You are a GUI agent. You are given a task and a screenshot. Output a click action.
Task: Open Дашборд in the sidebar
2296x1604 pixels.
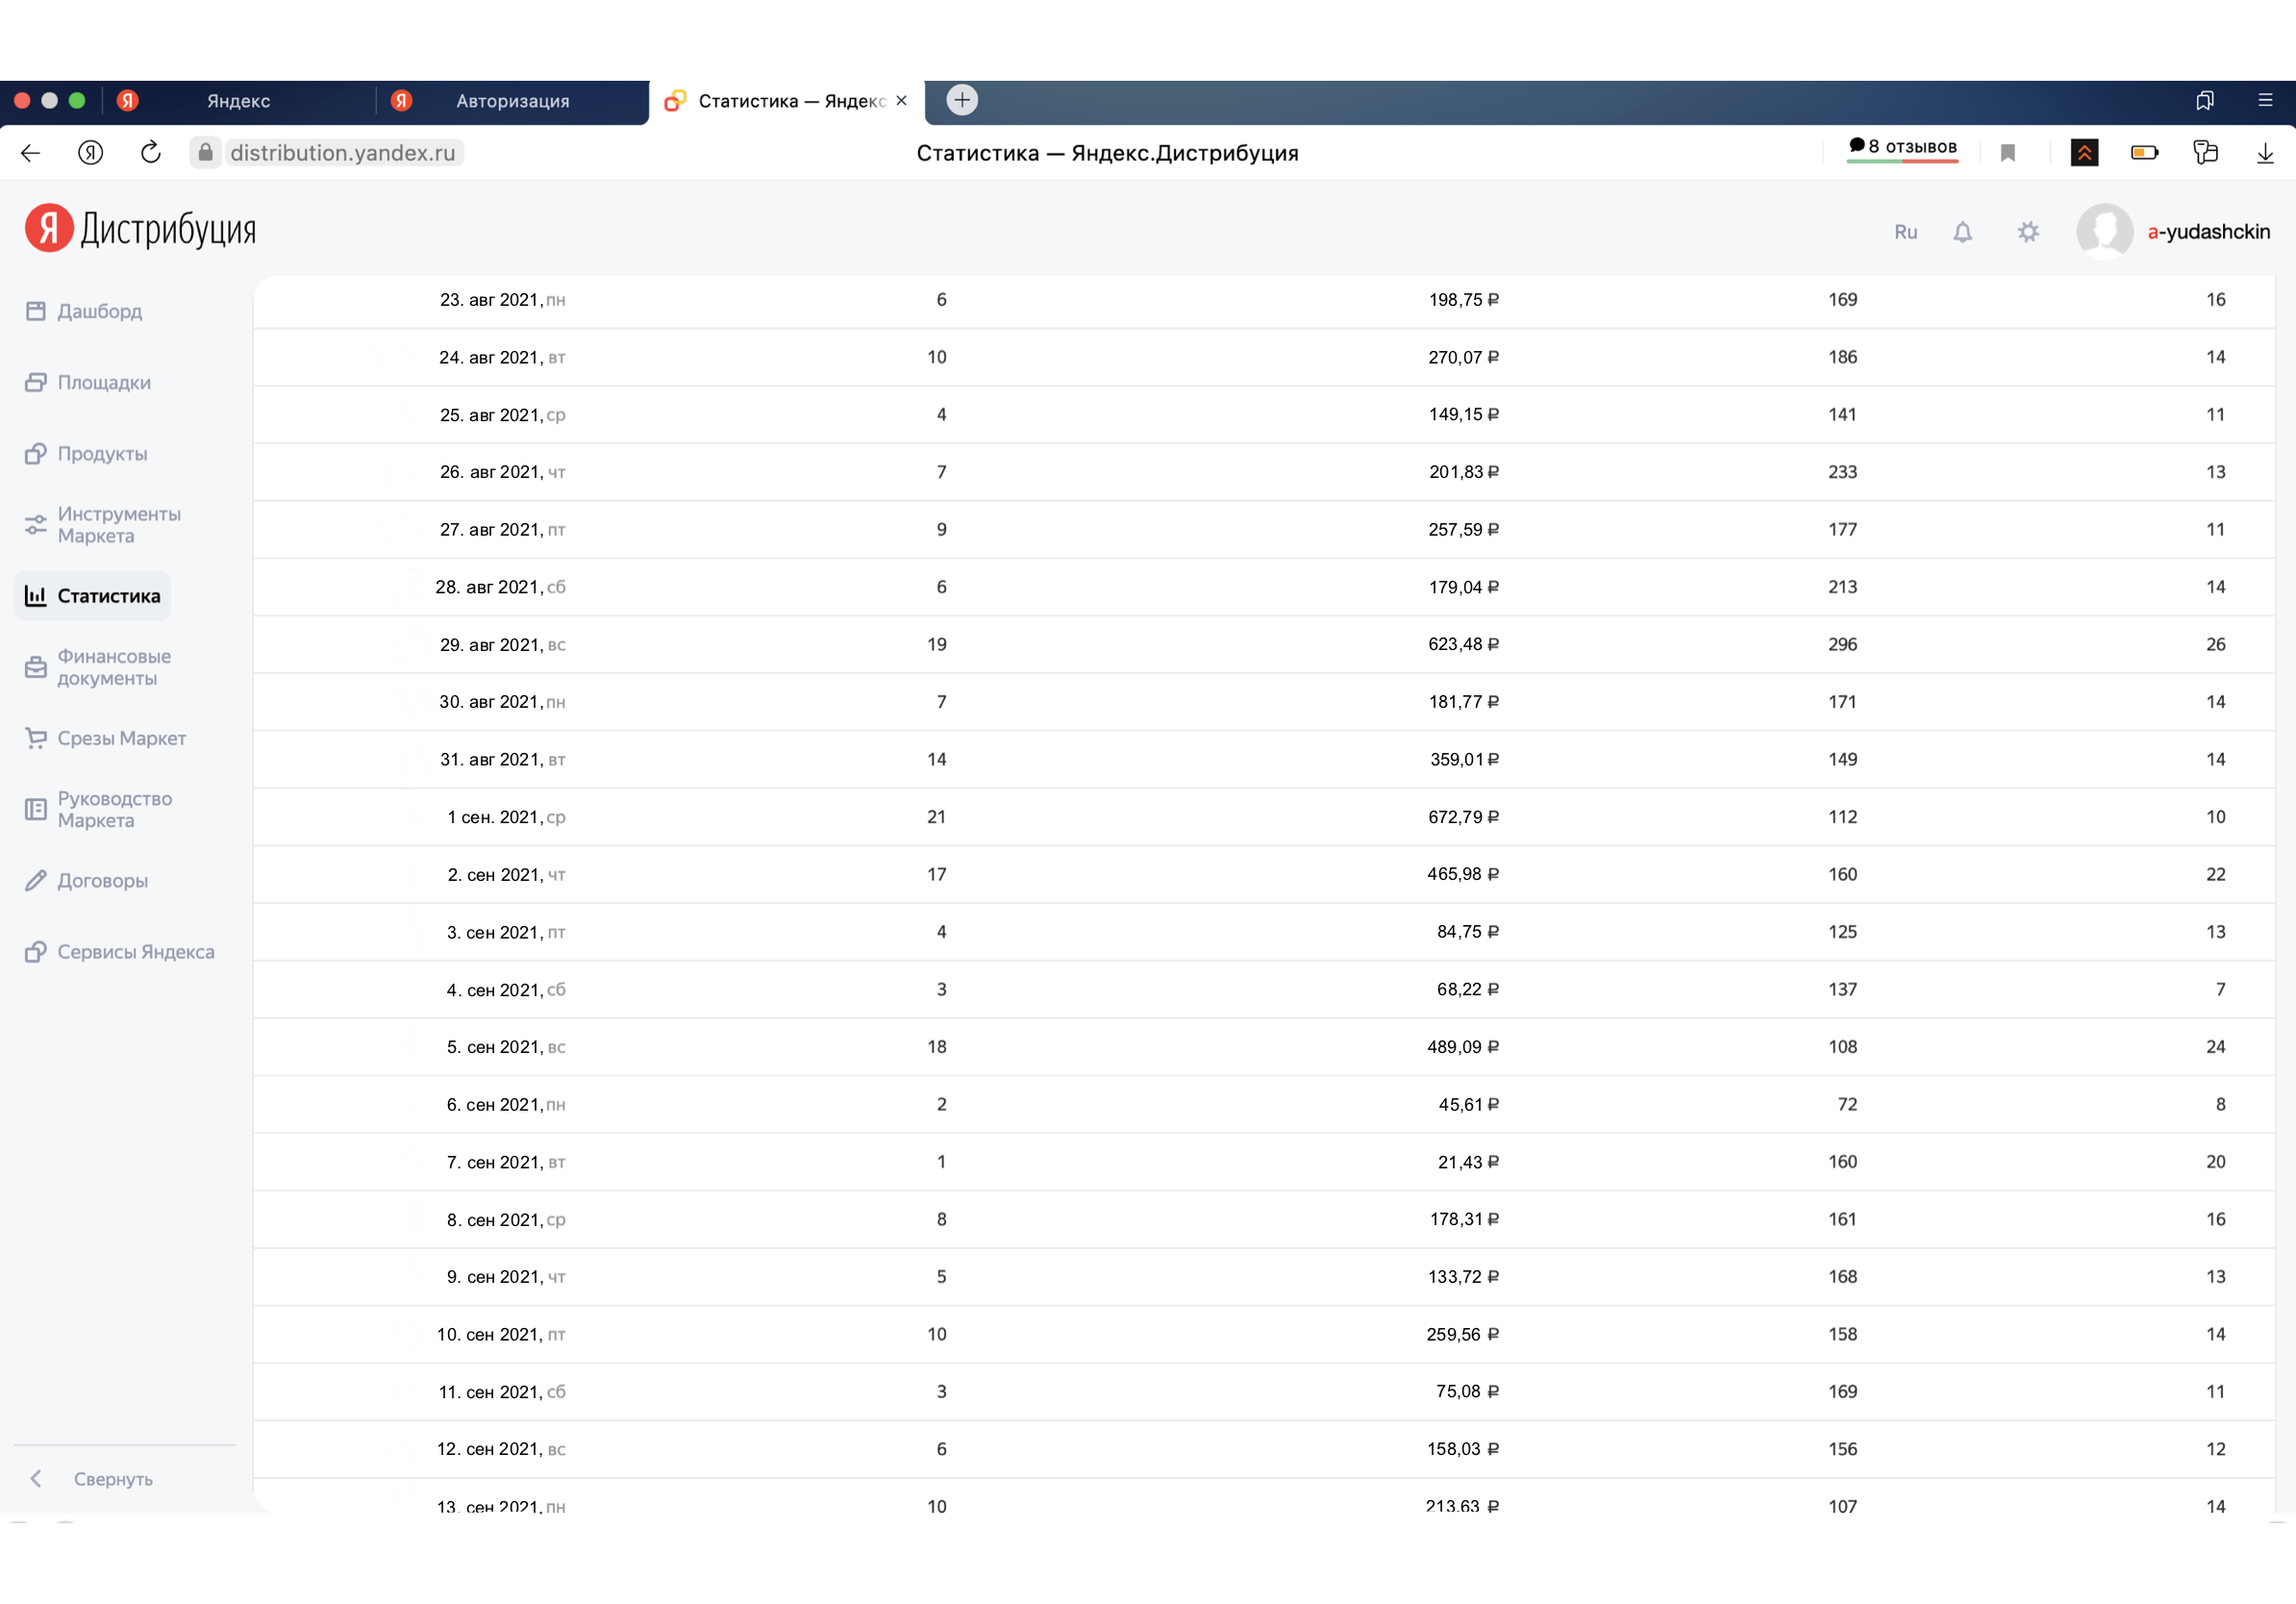coord(99,311)
